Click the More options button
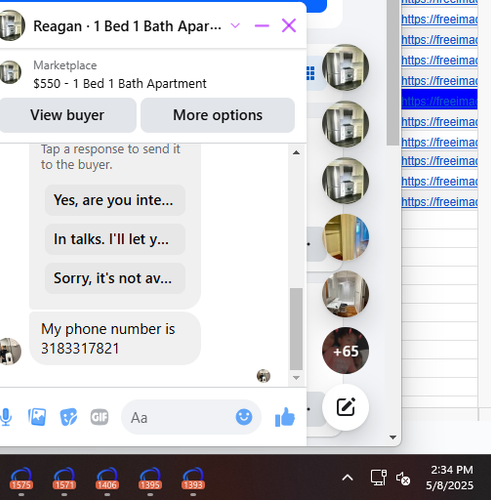 (218, 115)
